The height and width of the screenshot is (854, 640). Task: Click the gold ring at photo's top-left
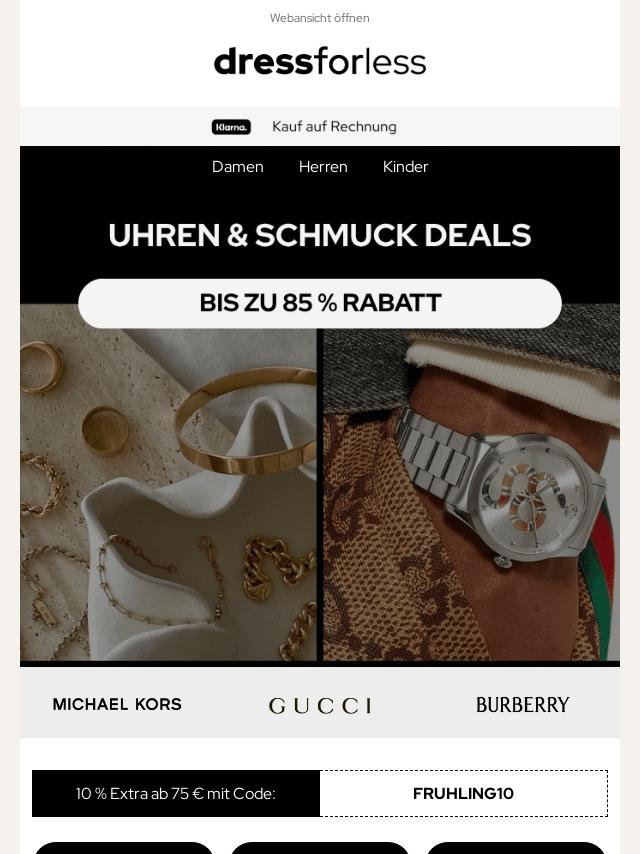pos(41,367)
